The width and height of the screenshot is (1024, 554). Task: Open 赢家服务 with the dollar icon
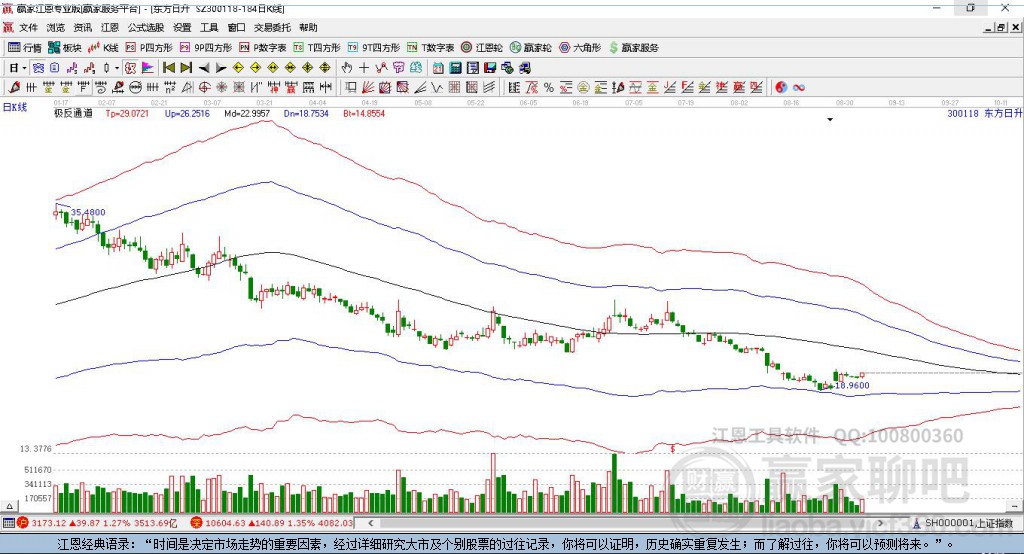(x=634, y=48)
